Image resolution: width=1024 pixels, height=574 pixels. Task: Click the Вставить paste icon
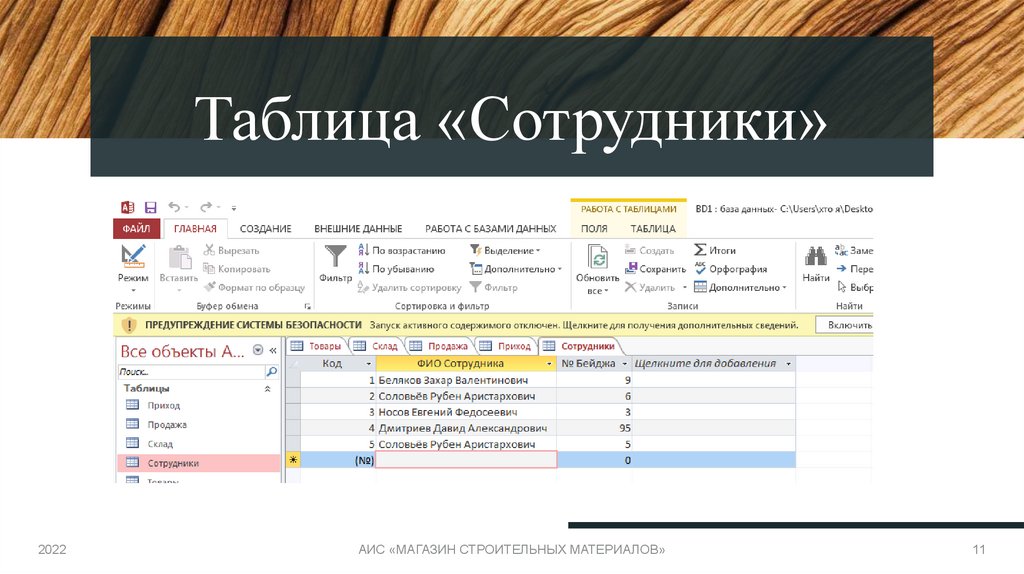[179, 257]
